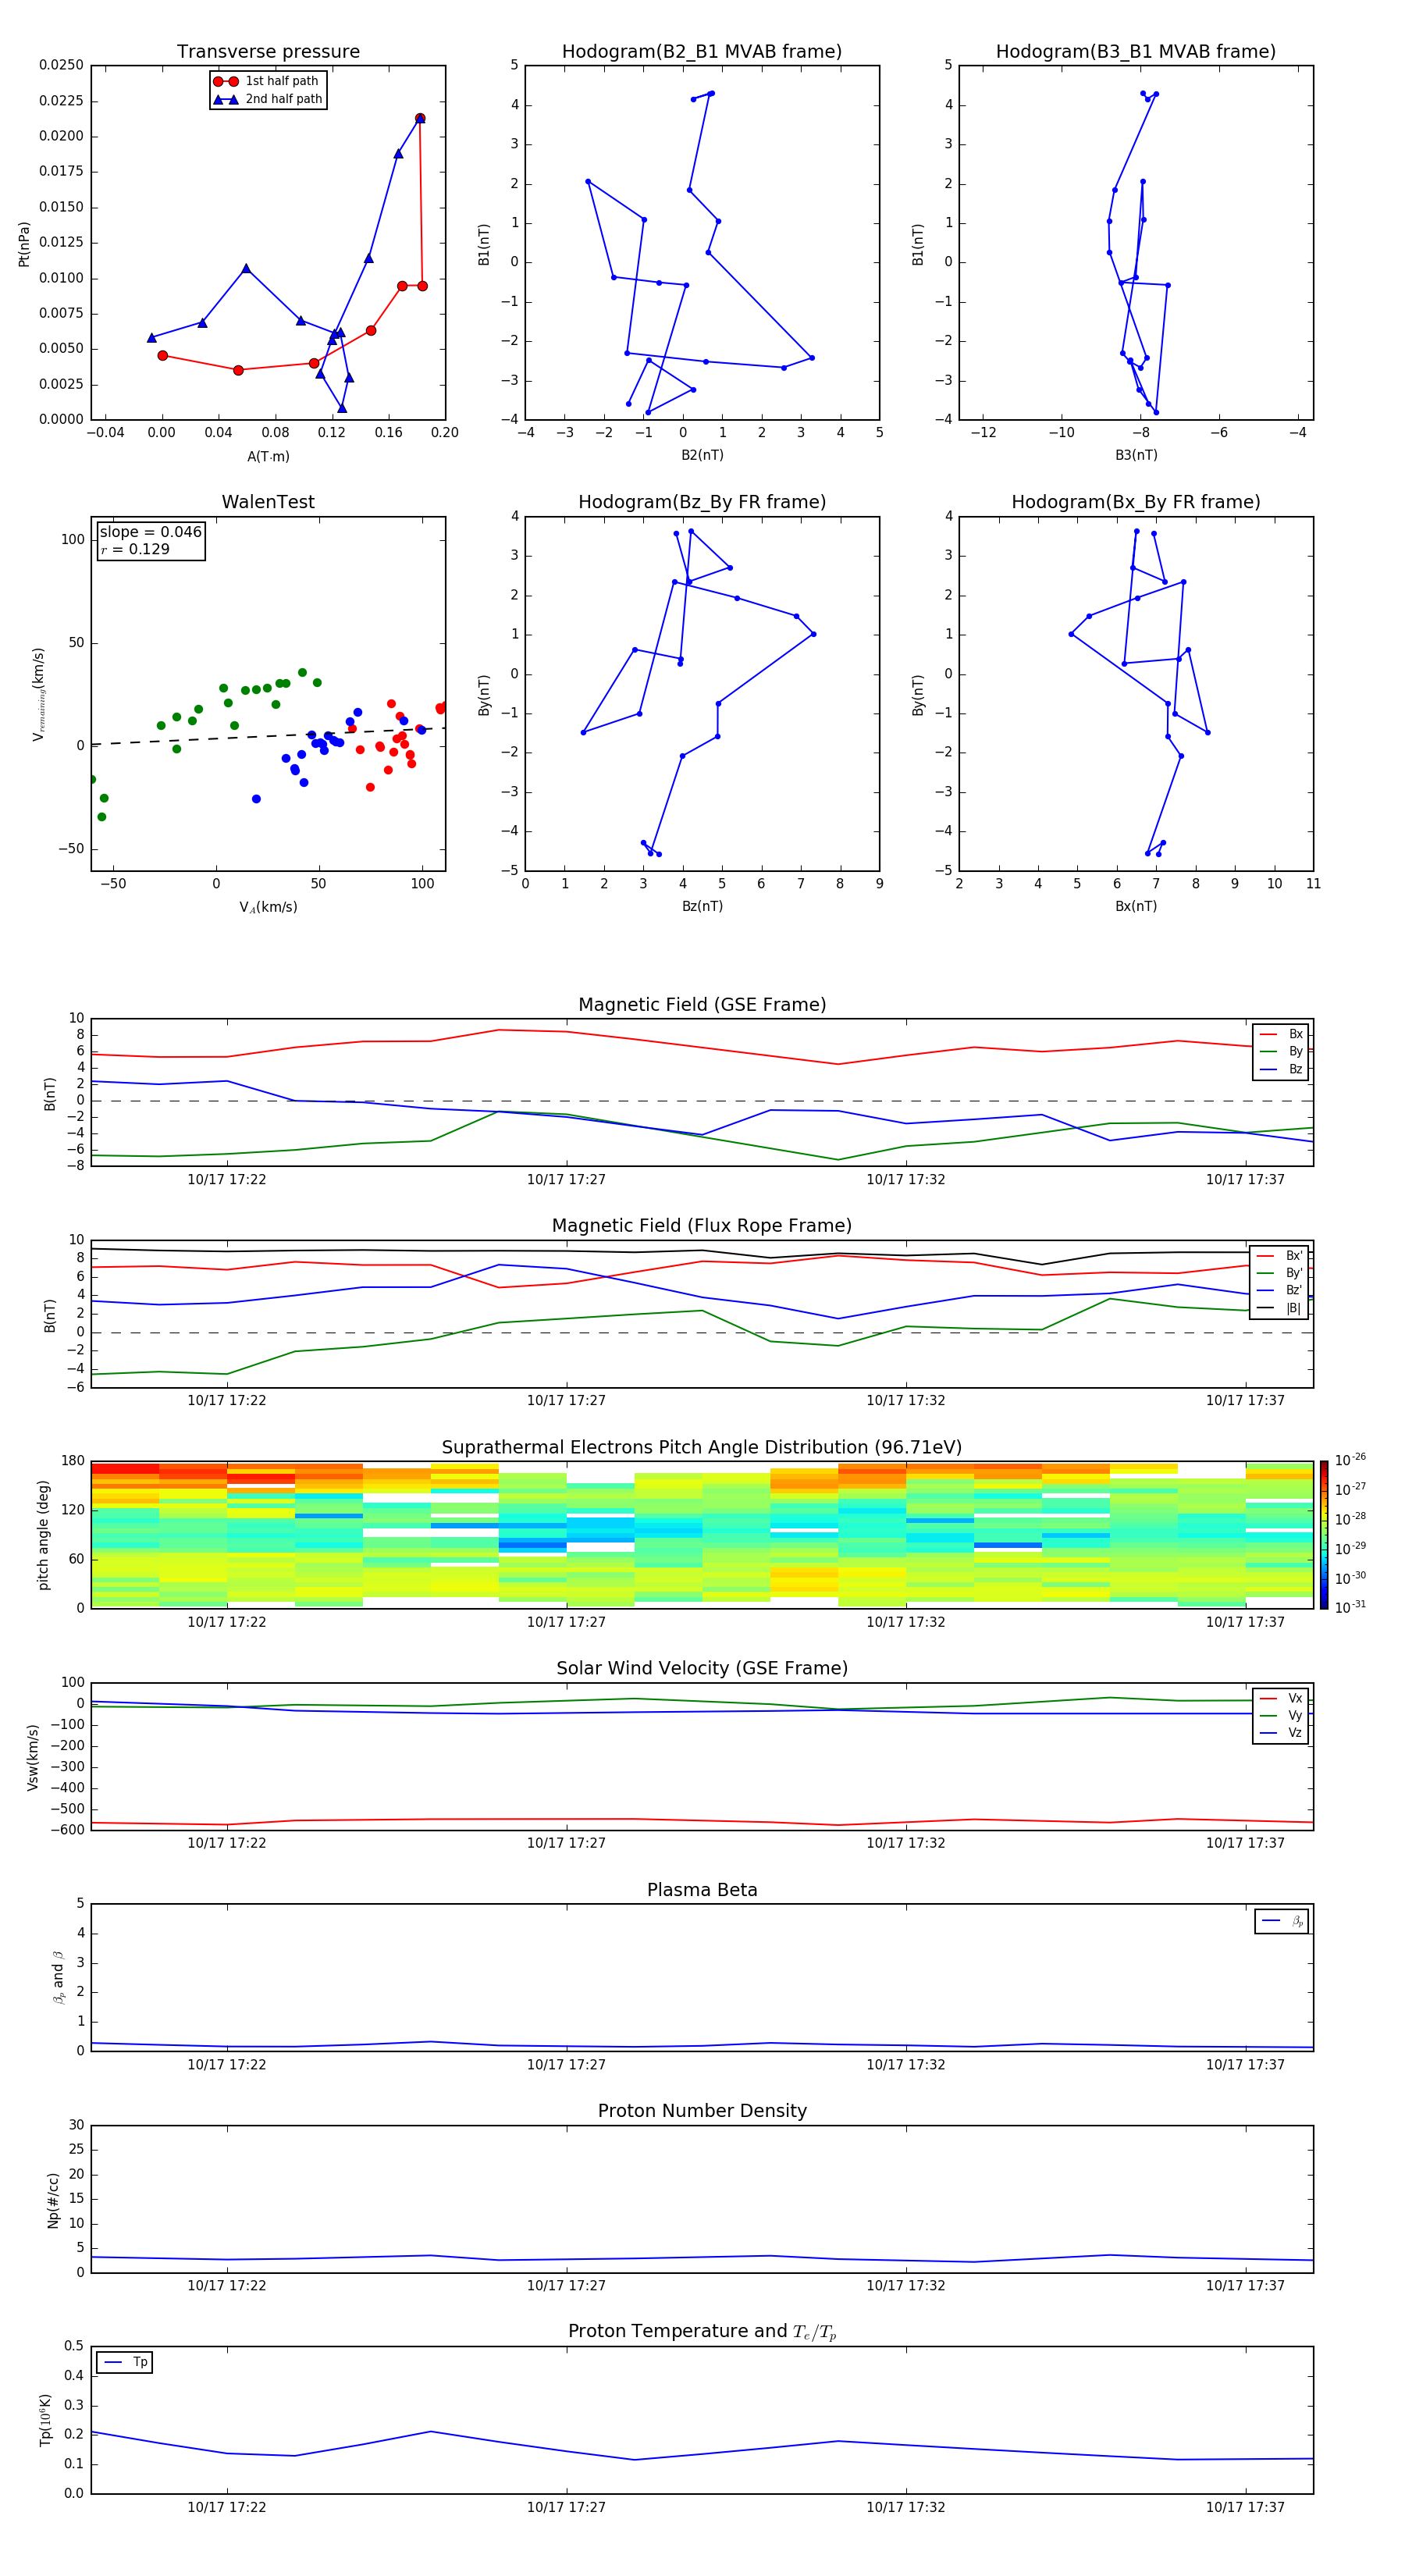Click the 'Vz' legend entry
This screenshot has height=2576, width=1405.
1281,1732
